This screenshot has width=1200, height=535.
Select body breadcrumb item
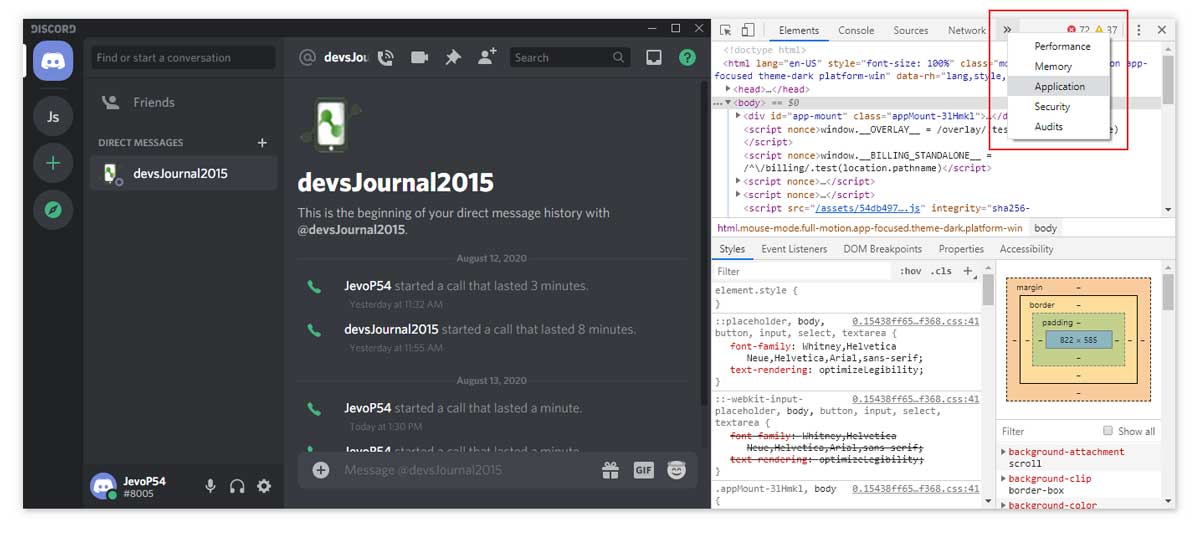click(1045, 228)
